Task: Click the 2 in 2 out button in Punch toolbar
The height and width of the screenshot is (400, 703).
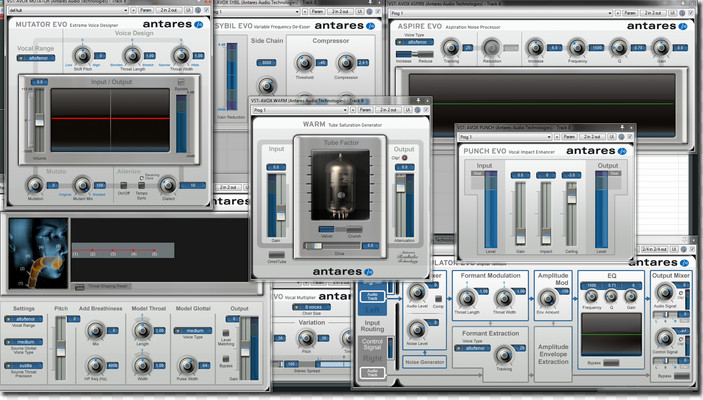Action: point(592,137)
